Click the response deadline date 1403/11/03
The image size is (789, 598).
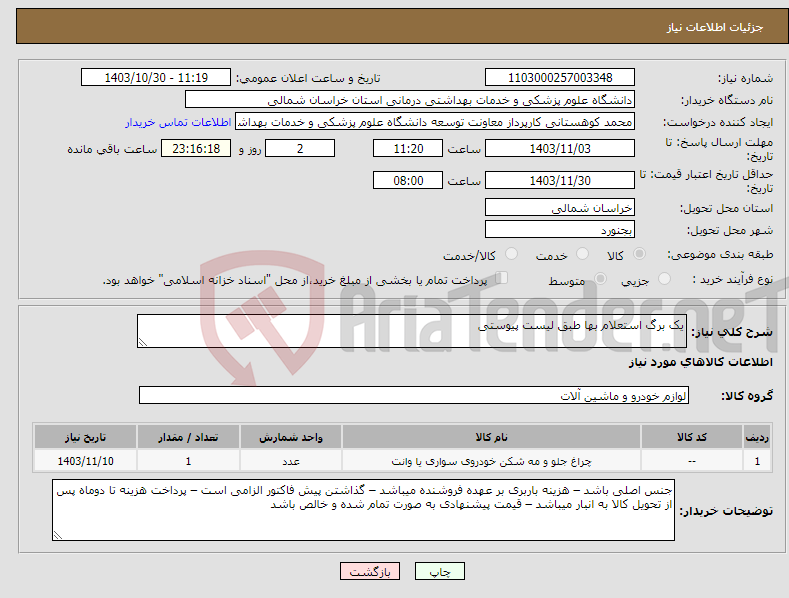pyautogui.click(x=560, y=148)
